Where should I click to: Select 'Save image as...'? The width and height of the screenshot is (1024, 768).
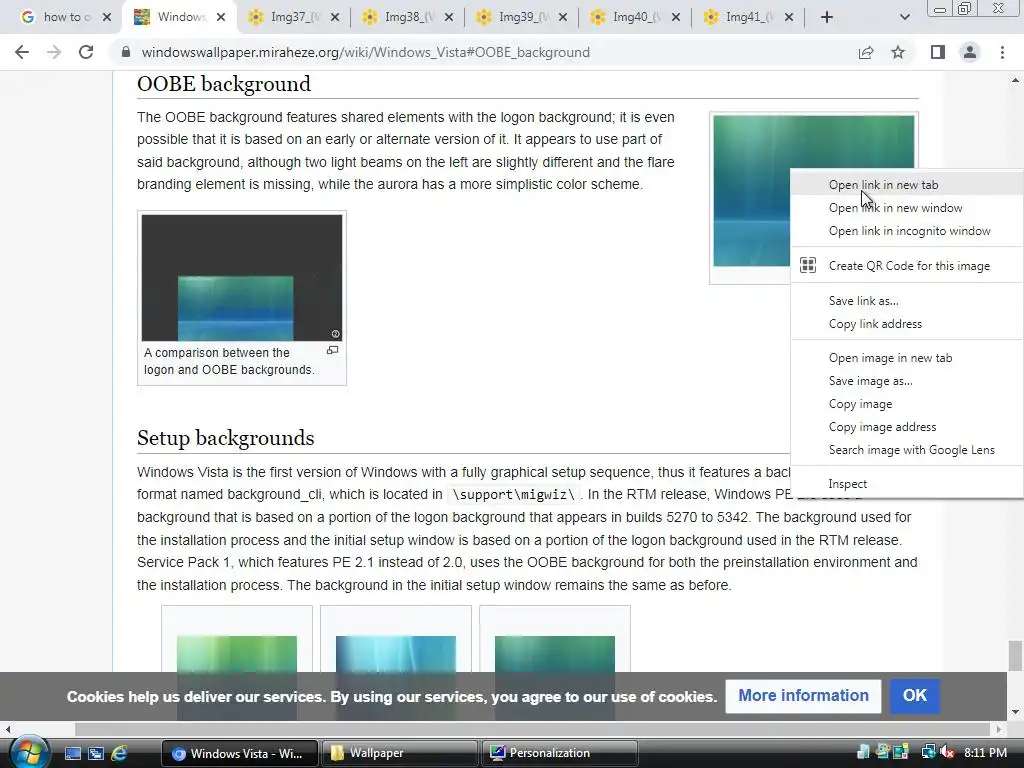point(907,381)
